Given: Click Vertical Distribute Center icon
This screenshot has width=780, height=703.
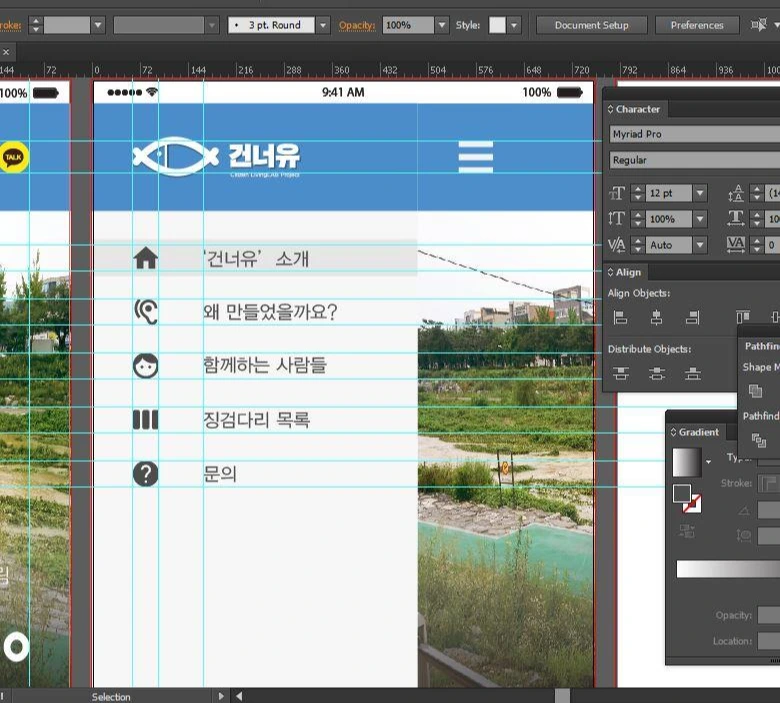Looking at the screenshot, I should 657,373.
